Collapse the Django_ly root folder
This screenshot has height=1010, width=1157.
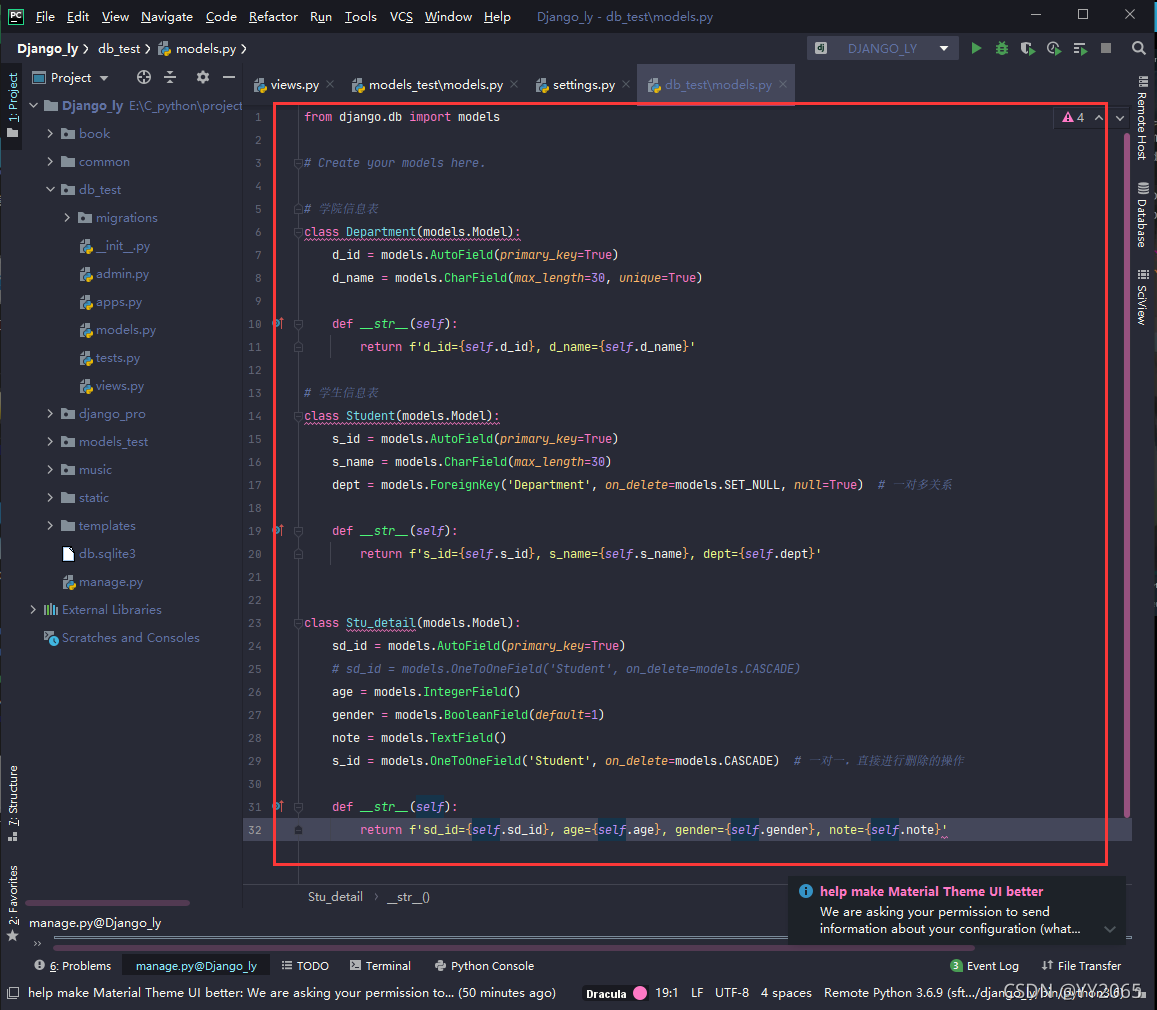pos(34,106)
